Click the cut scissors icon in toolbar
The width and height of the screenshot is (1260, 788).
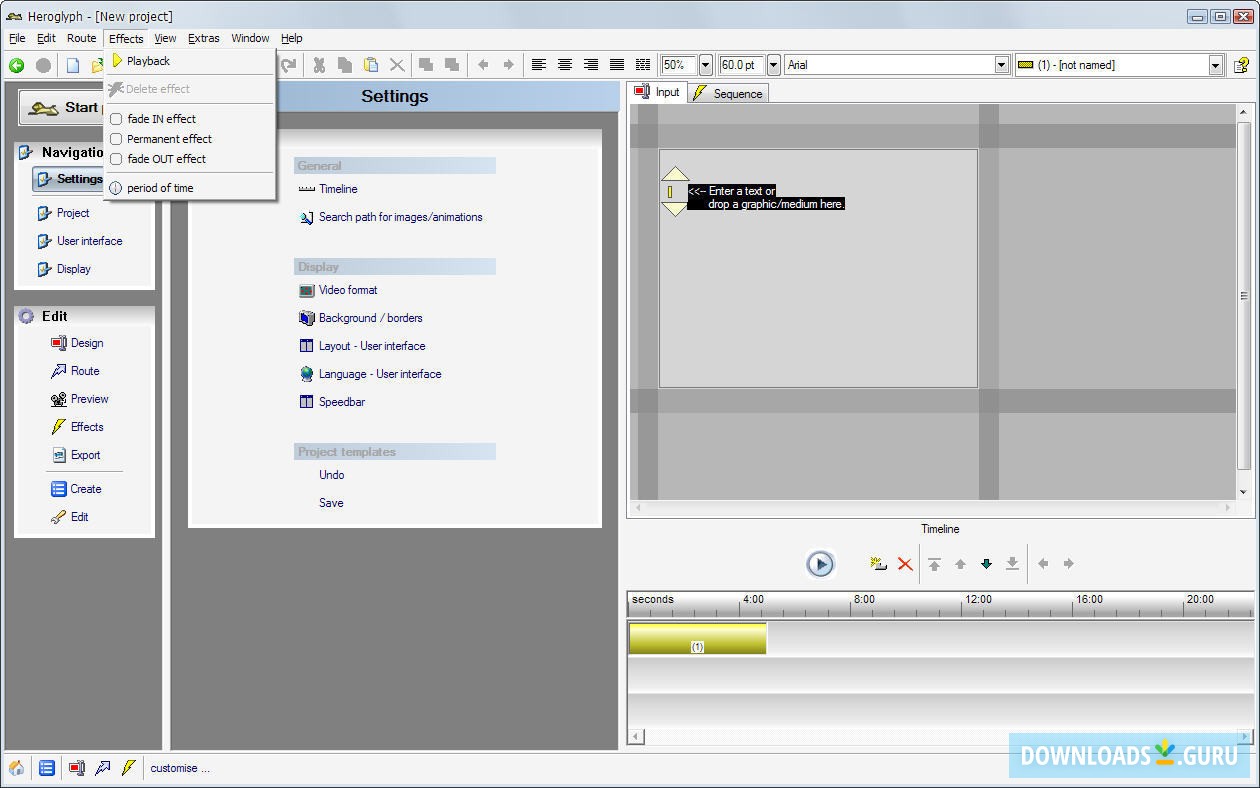click(319, 65)
